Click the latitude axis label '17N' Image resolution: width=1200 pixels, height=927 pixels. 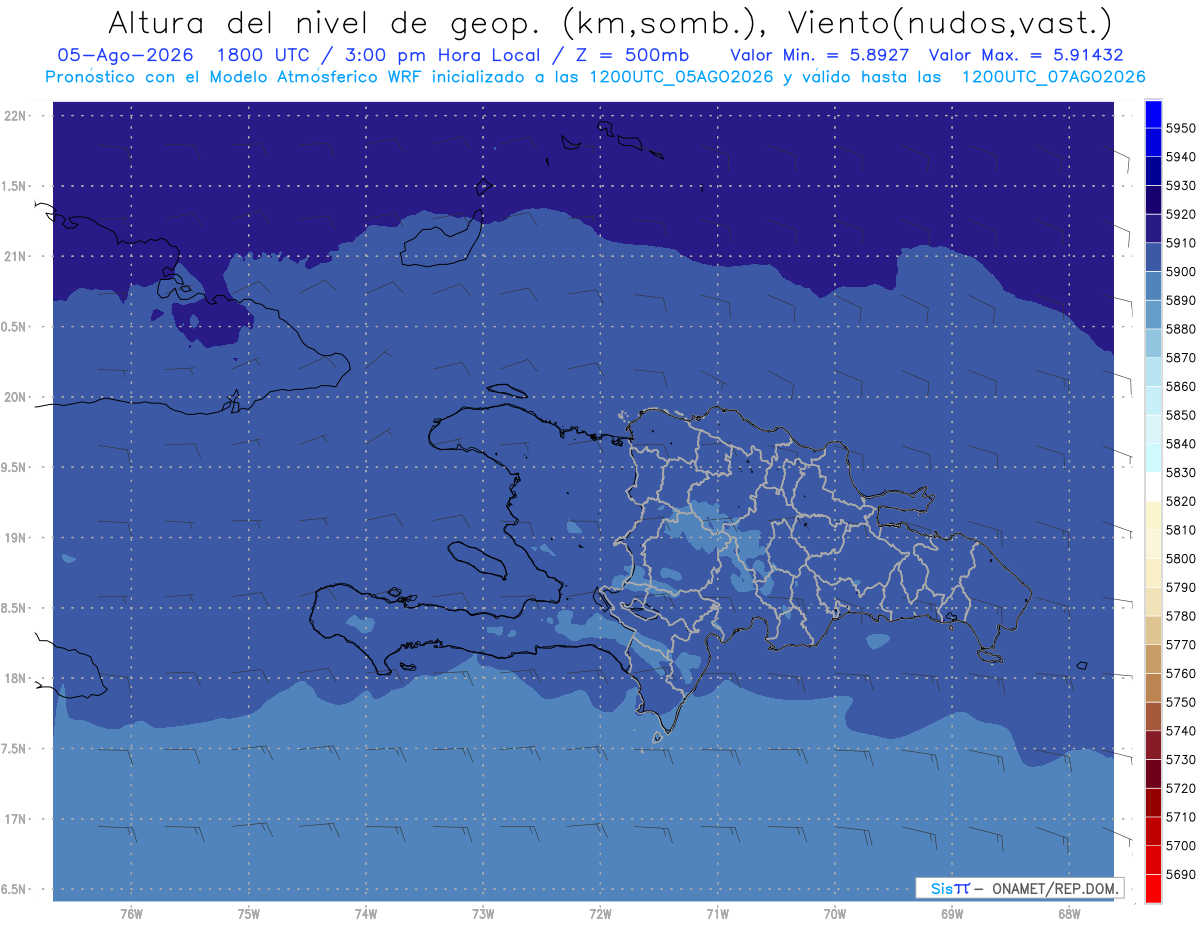pos(16,819)
